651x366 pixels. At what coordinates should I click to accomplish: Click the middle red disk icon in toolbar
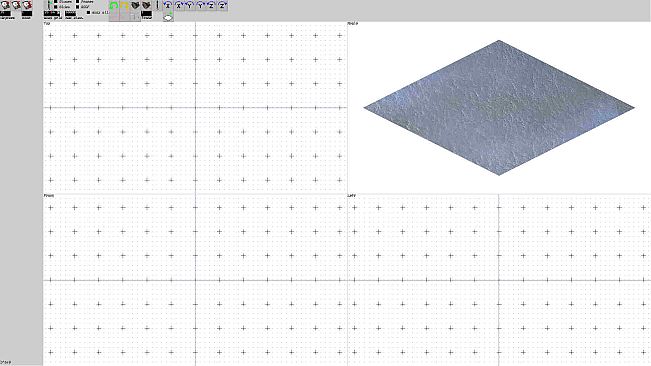point(16,5)
